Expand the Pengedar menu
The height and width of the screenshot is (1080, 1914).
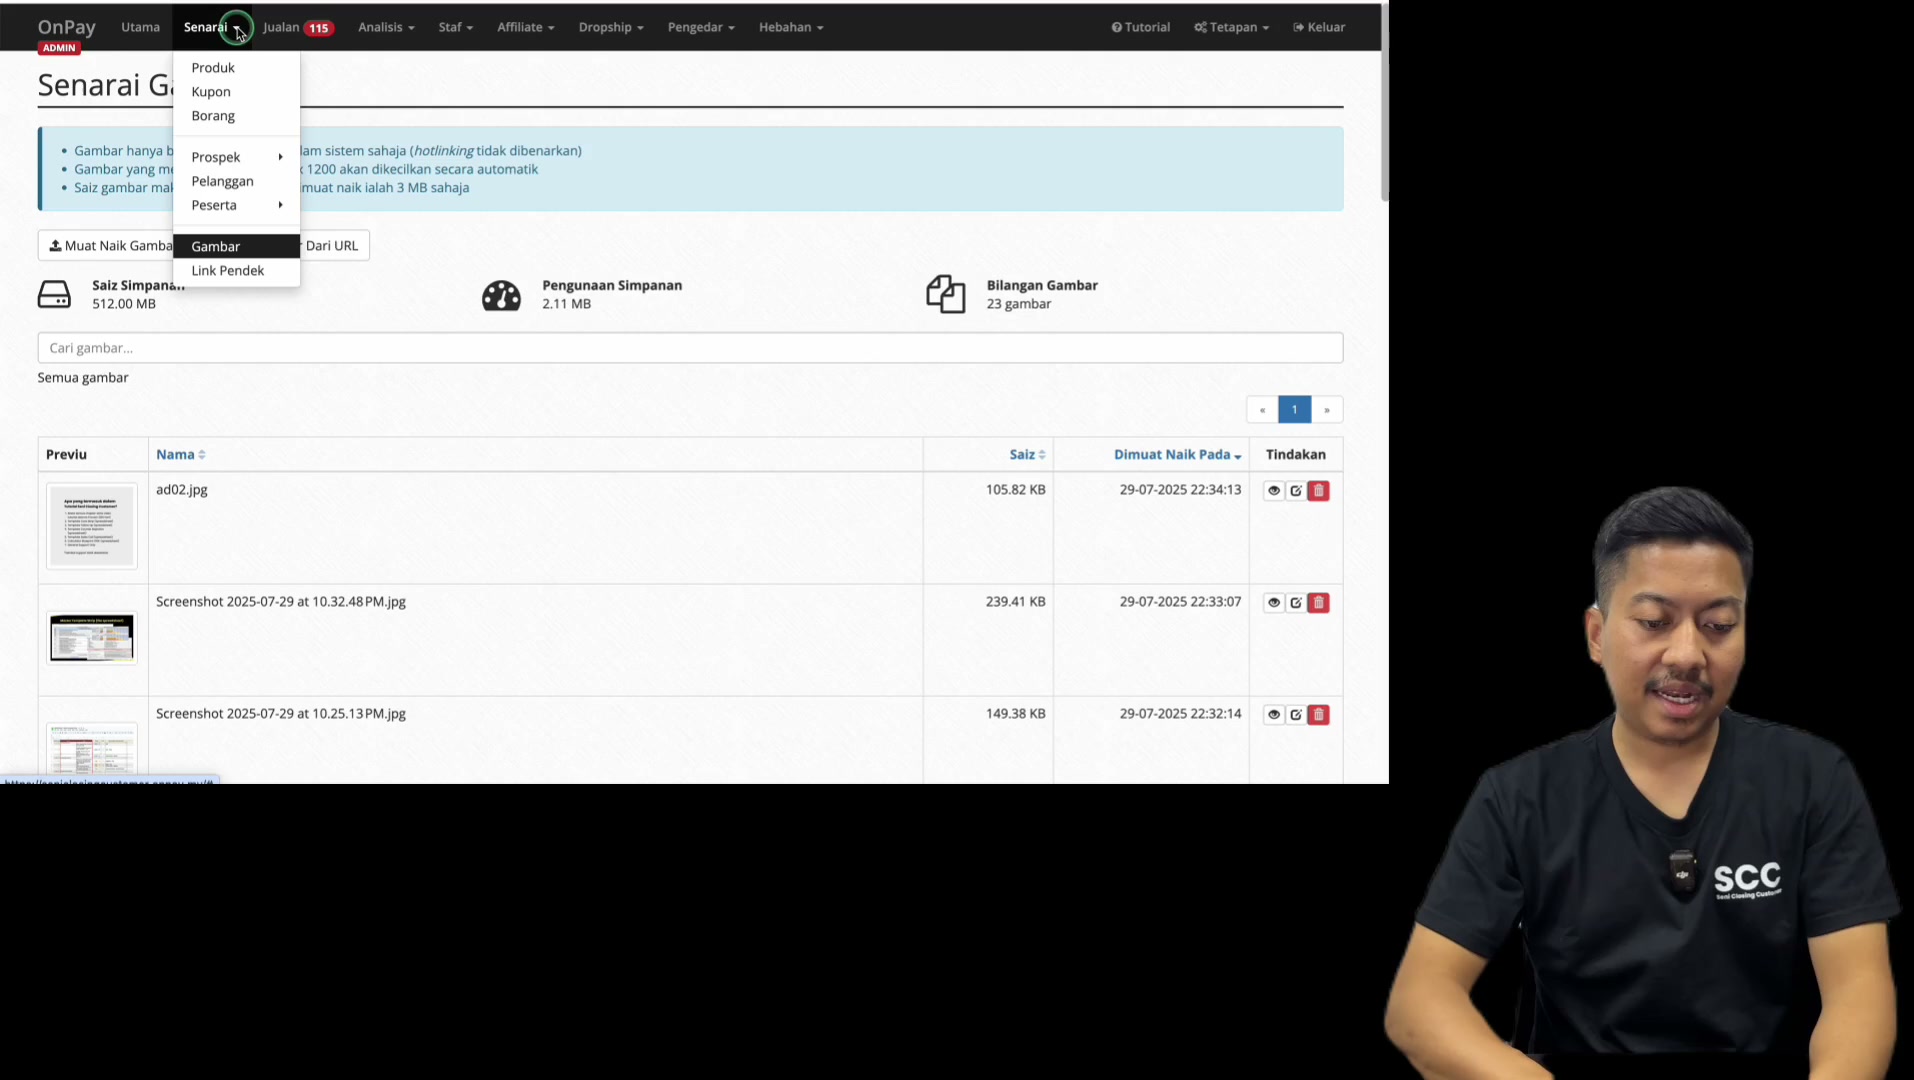coord(701,27)
